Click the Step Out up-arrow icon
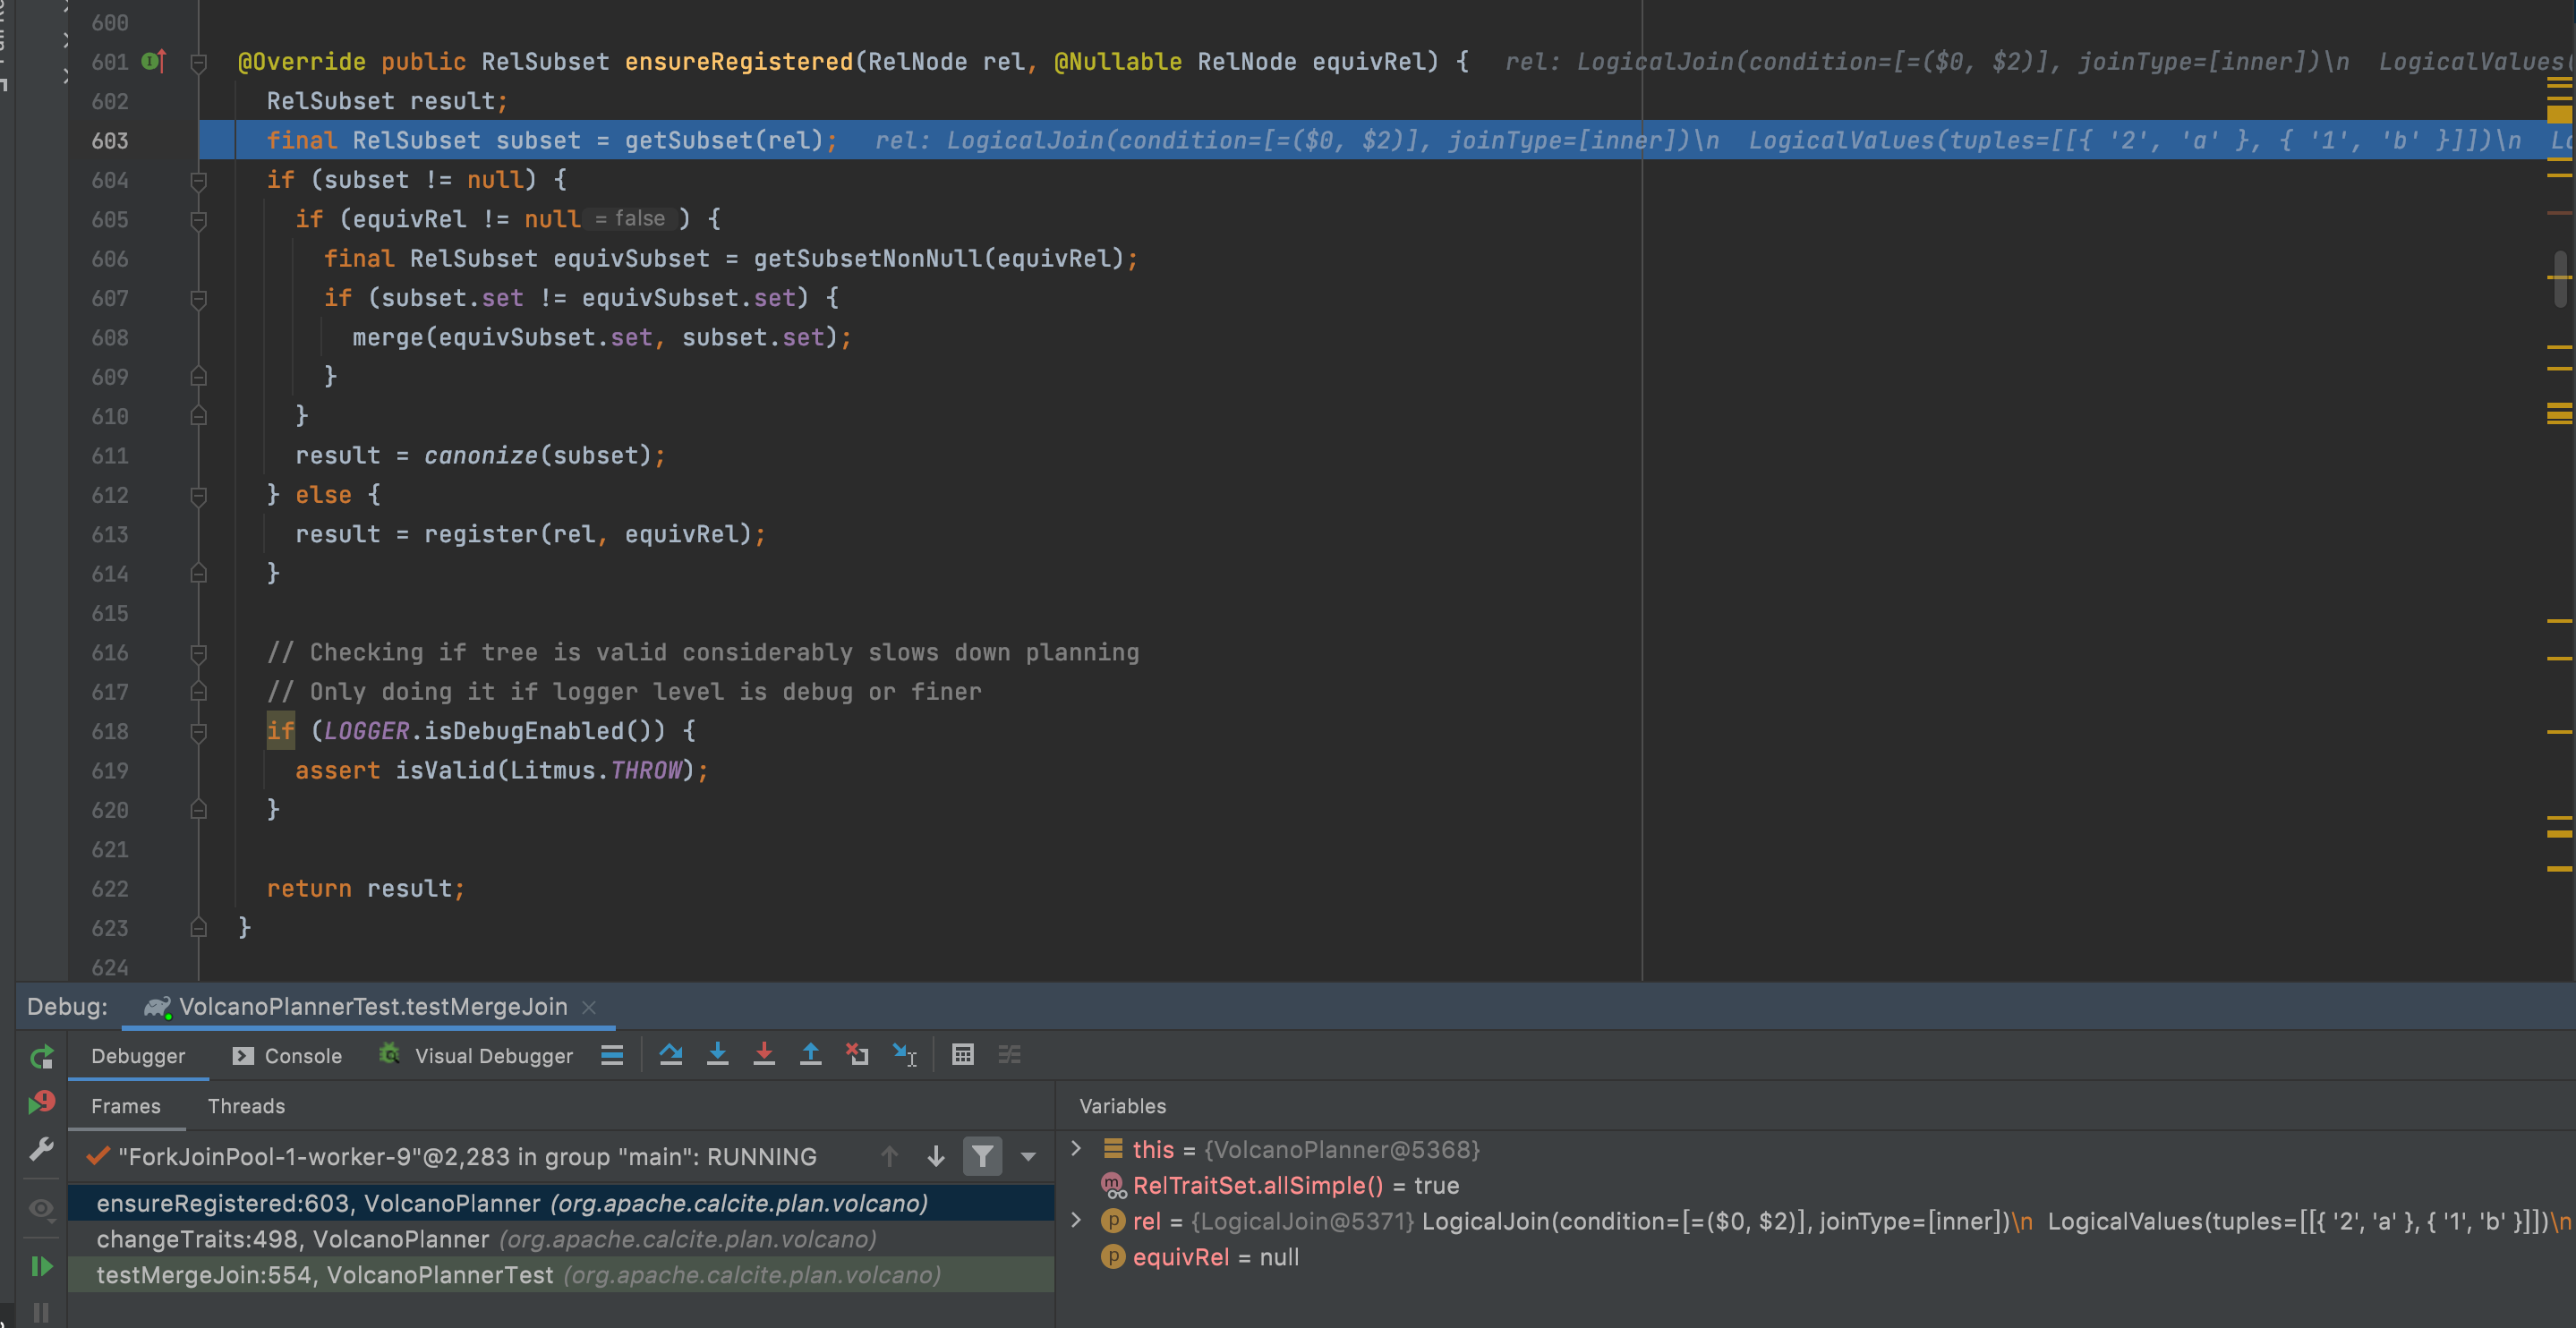The height and width of the screenshot is (1328, 2576). 810,1055
